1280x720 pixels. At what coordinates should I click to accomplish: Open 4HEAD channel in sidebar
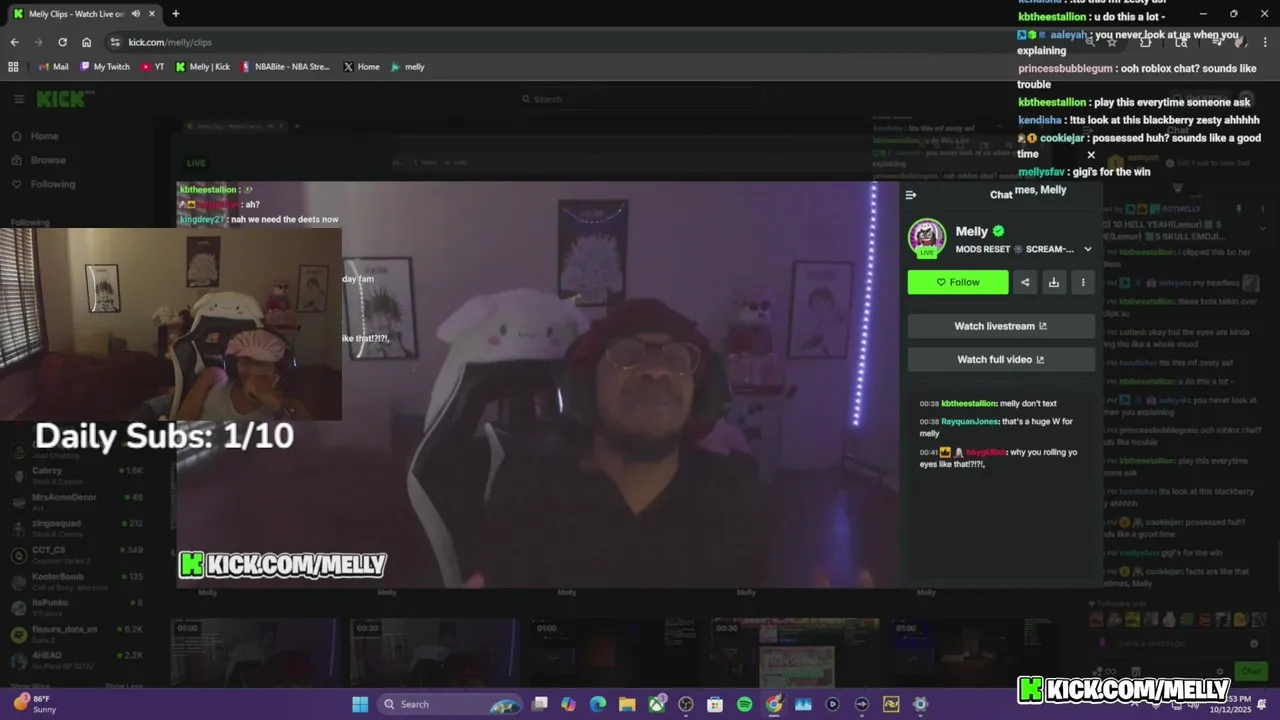(76, 659)
